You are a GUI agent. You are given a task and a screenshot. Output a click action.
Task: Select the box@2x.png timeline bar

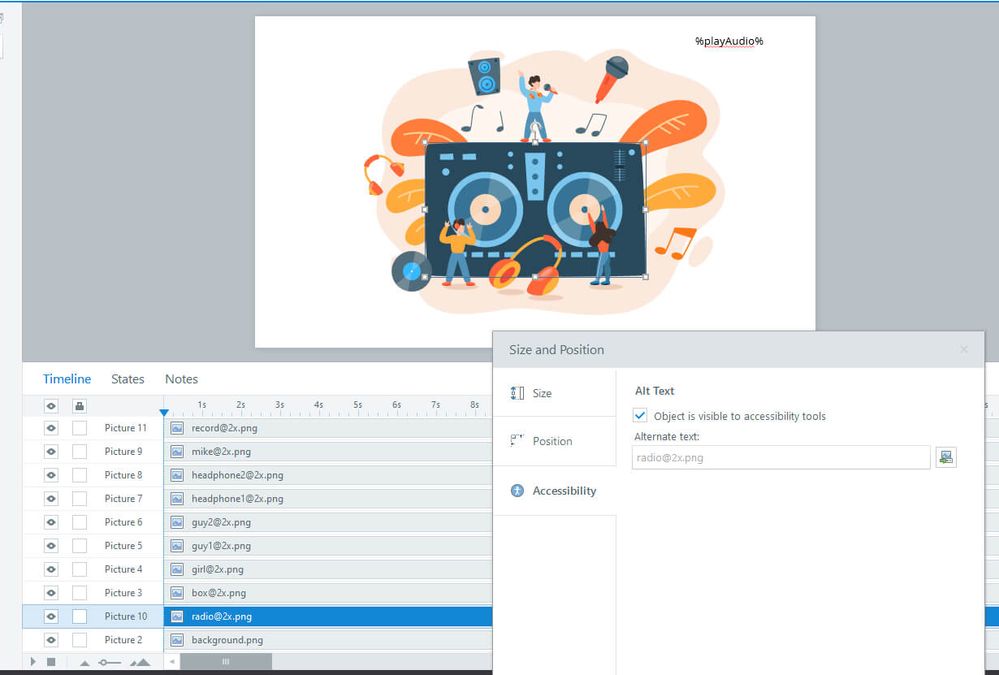[328, 593]
